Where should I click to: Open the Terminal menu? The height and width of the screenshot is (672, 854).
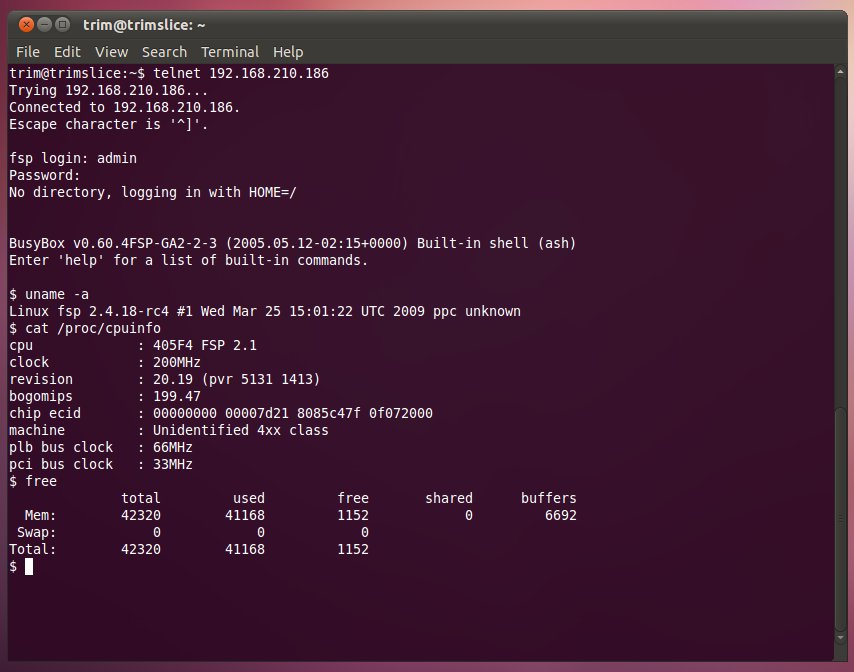[x=230, y=52]
